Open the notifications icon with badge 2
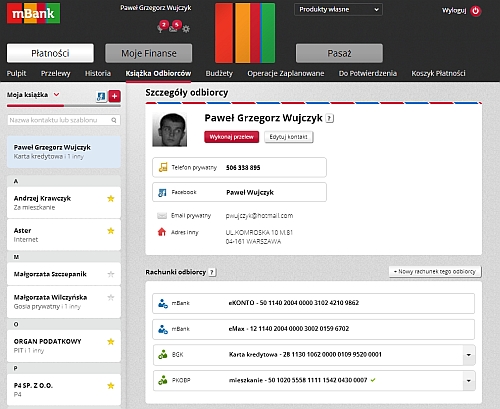This screenshot has height=409, width=500. (x=162, y=27)
